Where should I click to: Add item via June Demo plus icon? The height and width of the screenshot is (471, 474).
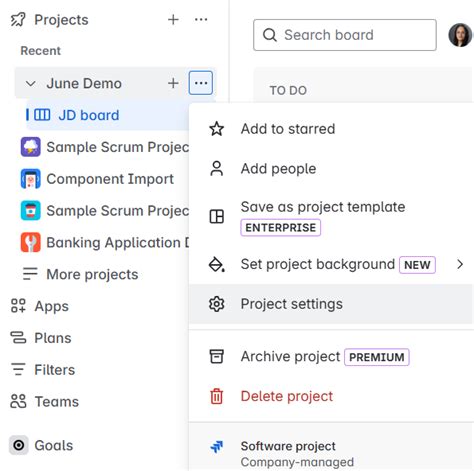tap(173, 83)
